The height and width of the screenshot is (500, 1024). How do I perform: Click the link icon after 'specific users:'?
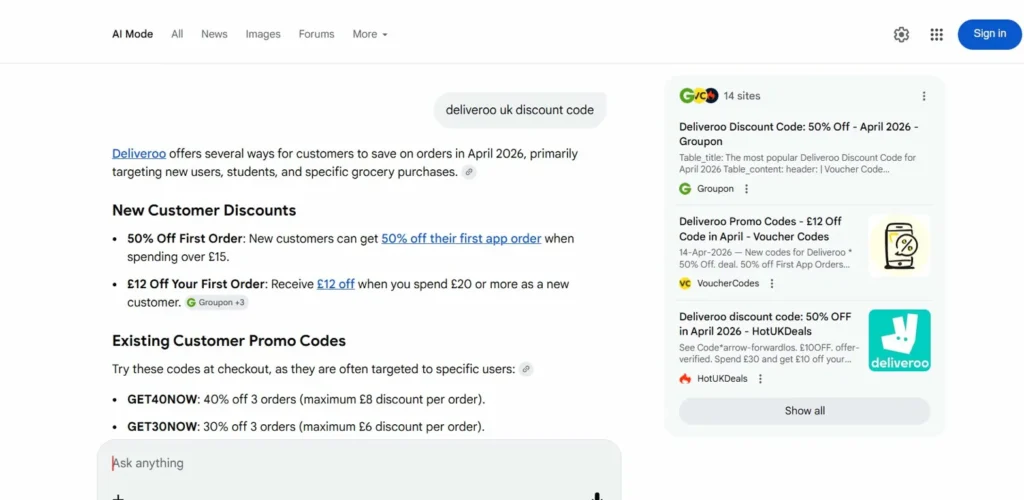coord(526,369)
